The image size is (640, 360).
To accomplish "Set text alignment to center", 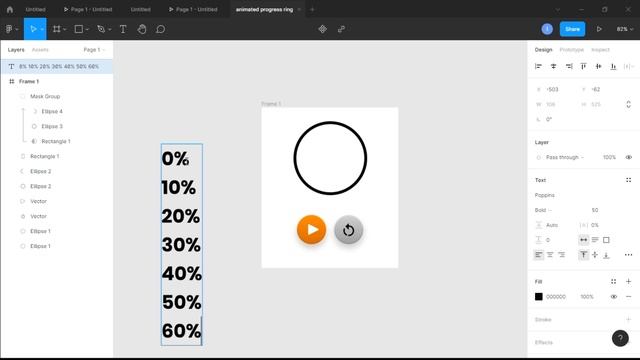I will point(550,255).
